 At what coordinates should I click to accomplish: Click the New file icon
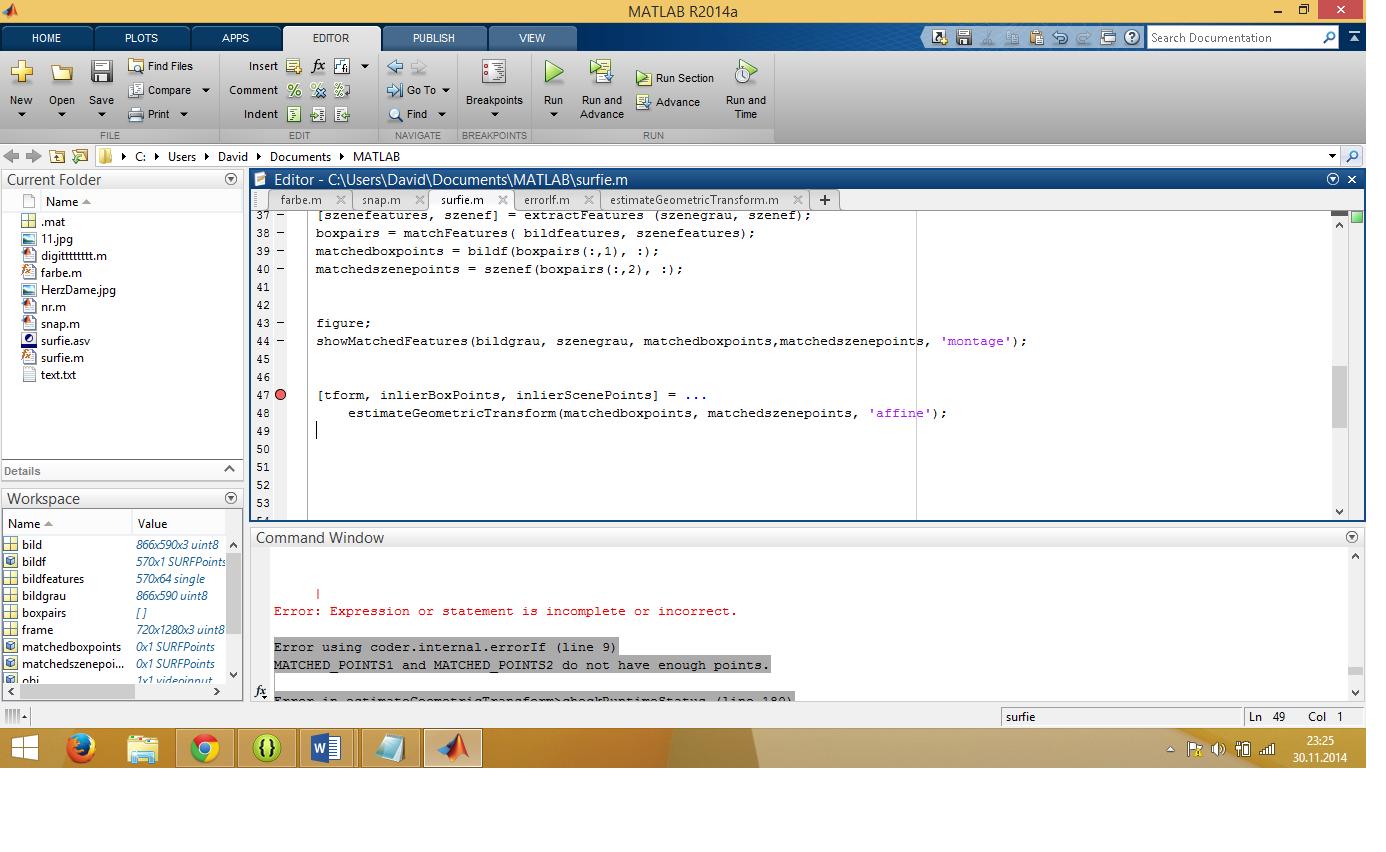click(21, 73)
